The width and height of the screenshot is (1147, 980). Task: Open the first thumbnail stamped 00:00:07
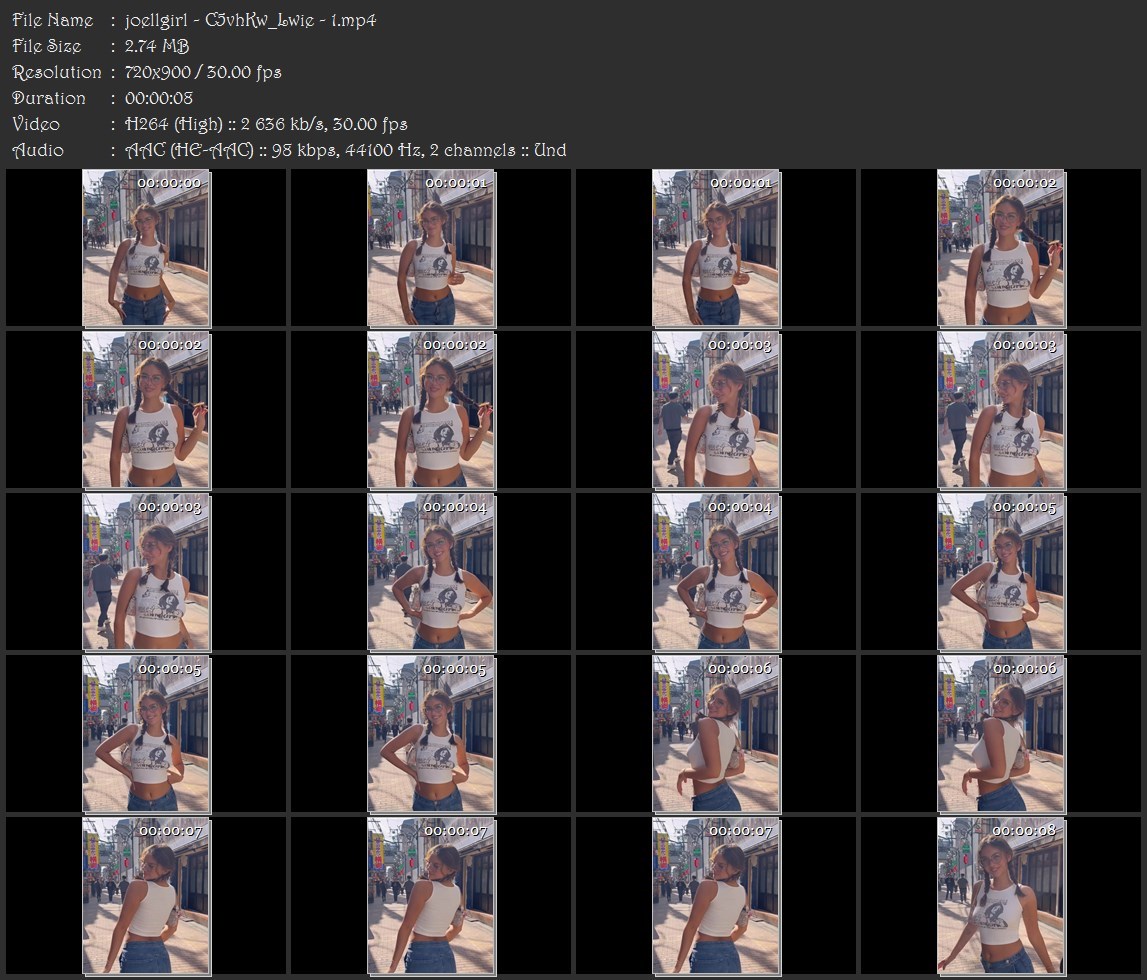146,897
